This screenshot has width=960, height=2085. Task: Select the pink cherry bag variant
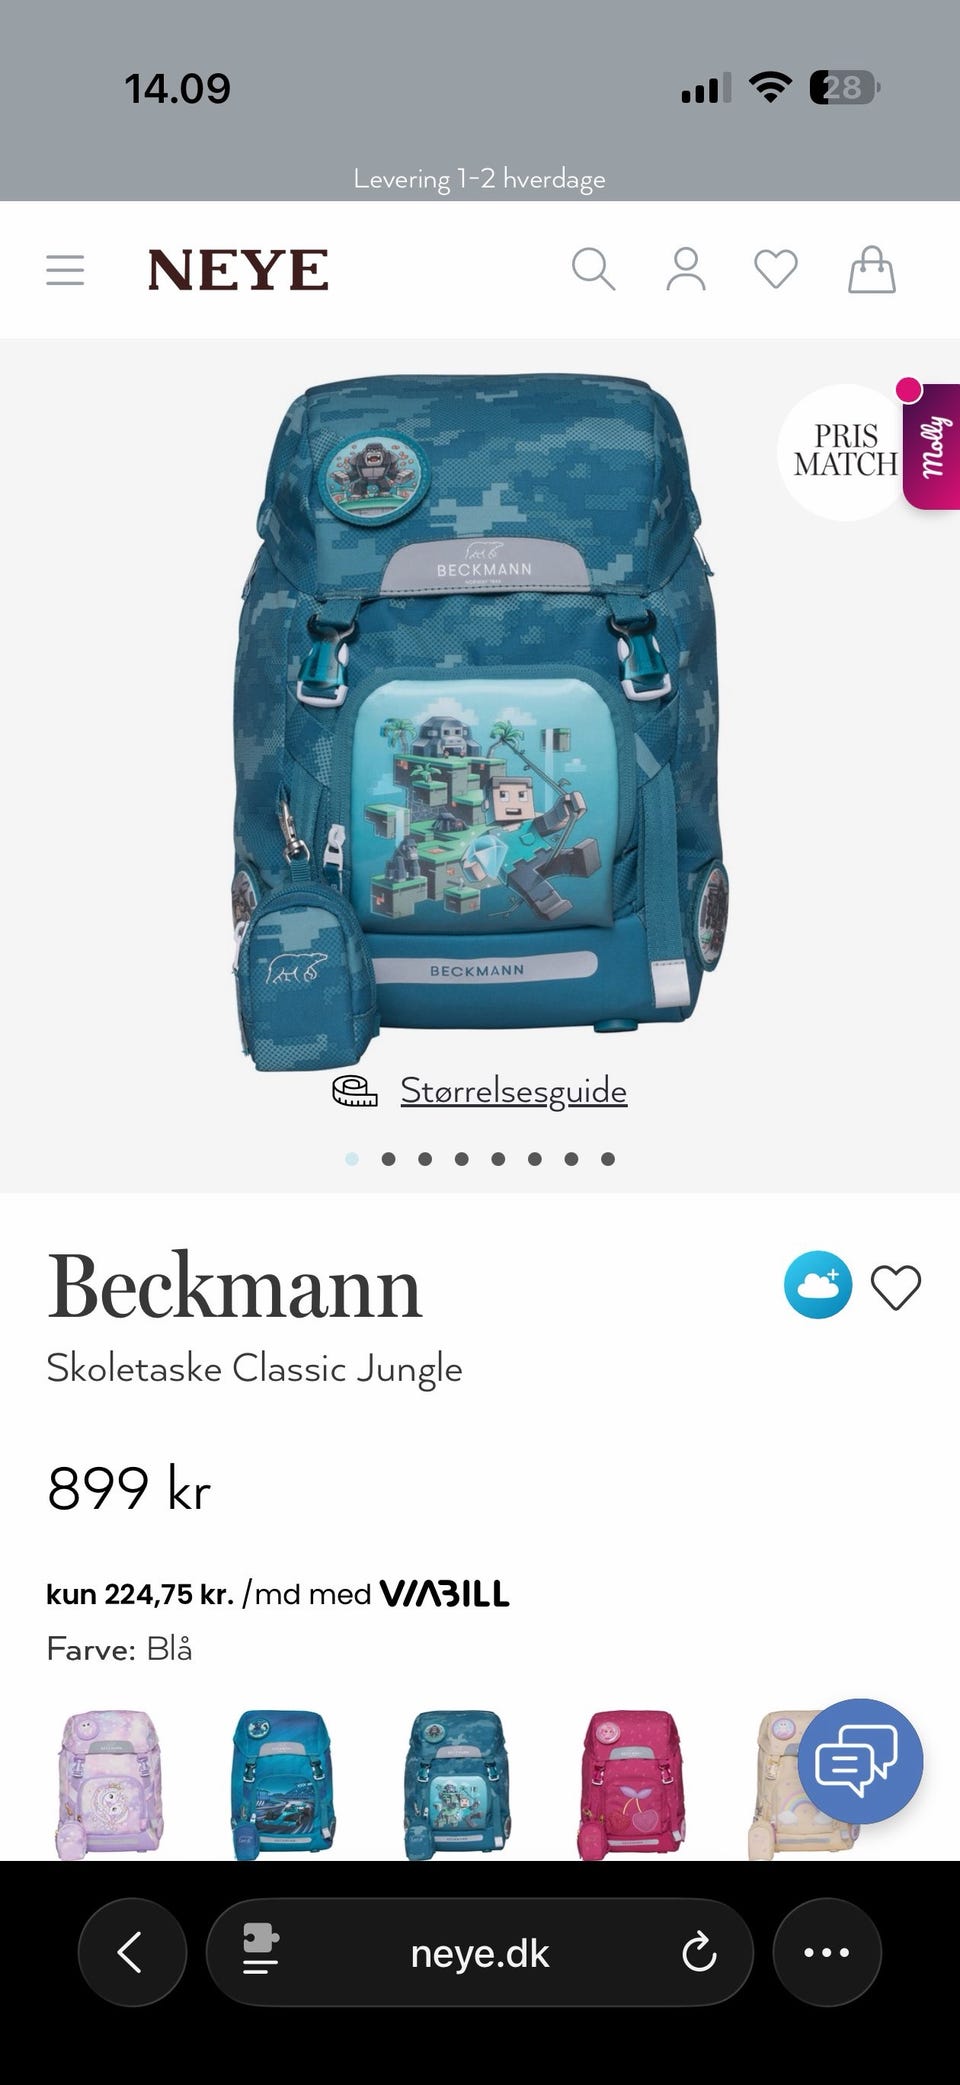pos(630,1784)
